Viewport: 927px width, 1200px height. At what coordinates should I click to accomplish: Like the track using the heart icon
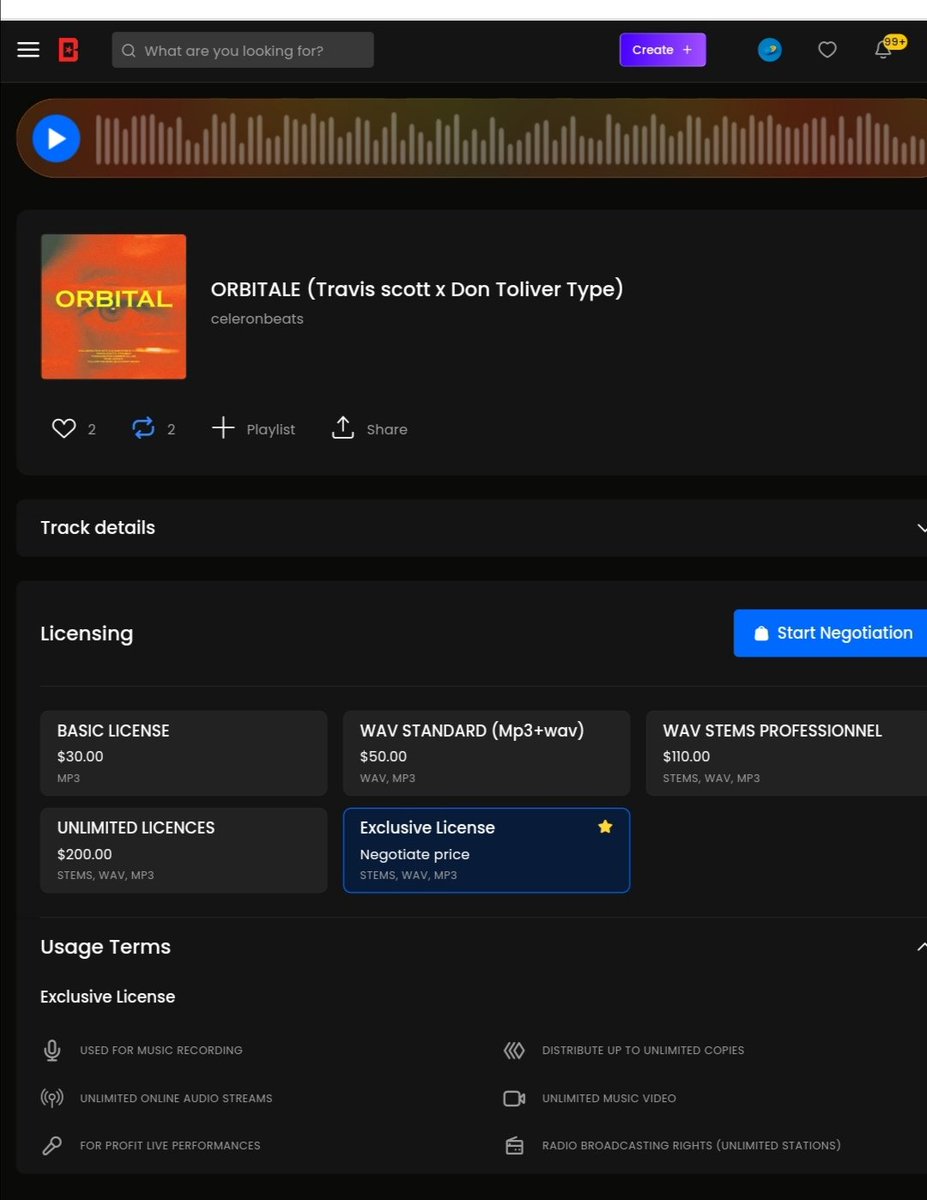click(62, 428)
